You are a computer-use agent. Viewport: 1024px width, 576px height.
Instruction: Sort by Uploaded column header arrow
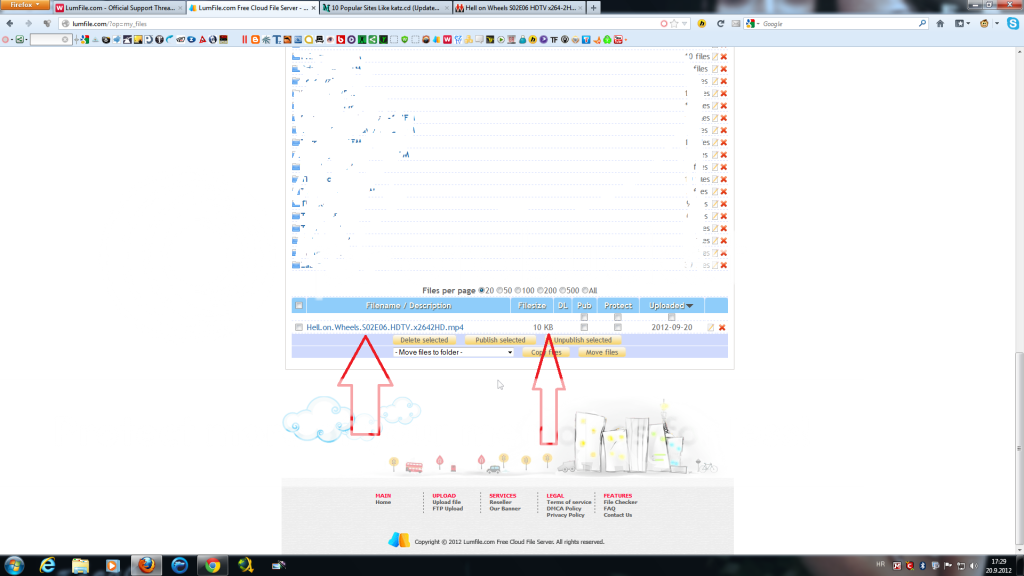point(688,305)
